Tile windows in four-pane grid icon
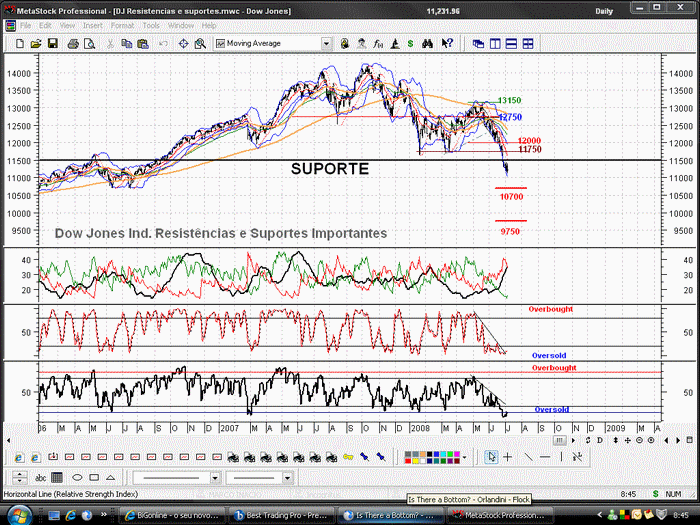Image resolution: width=700 pixels, height=525 pixels. (x=528, y=44)
